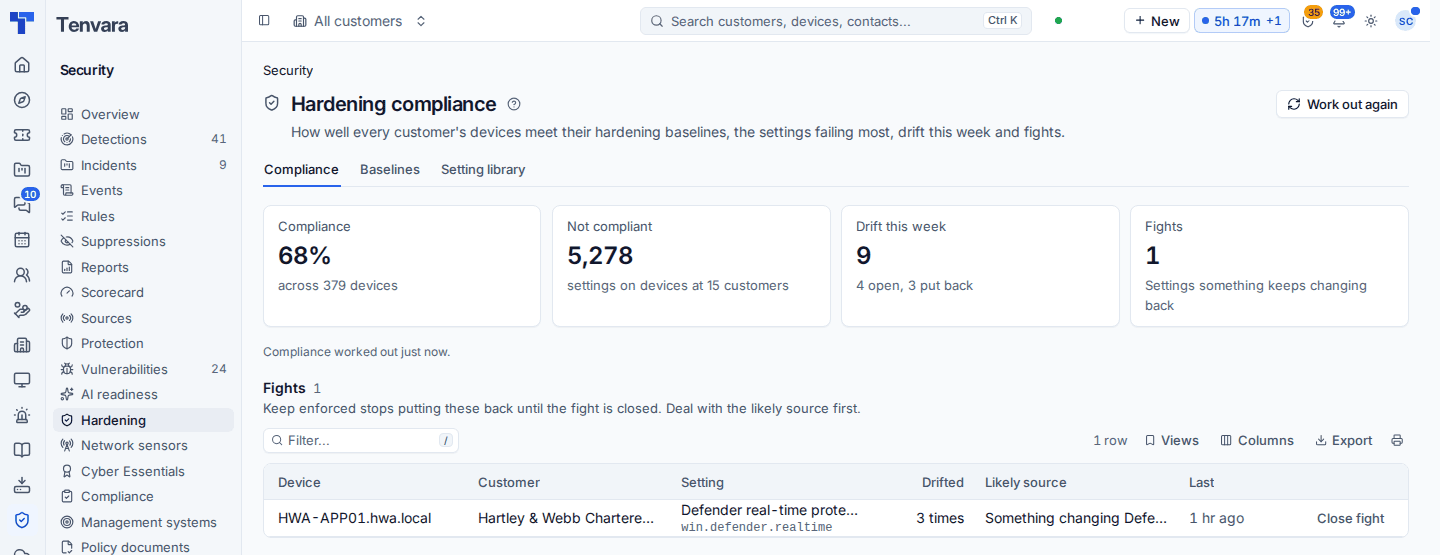
Task: Open the compass explore icon in rail
Action: [22, 100]
